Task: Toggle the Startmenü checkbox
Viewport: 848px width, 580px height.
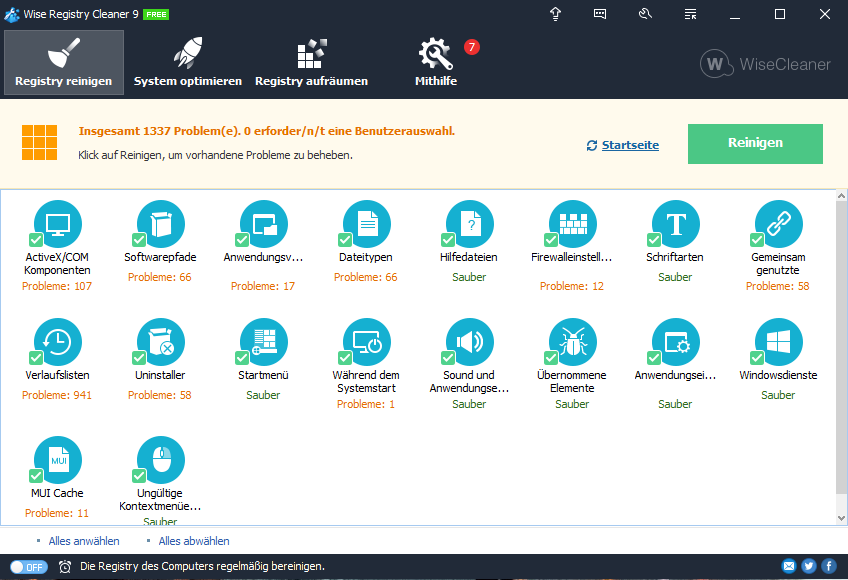Action: [x=242, y=358]
